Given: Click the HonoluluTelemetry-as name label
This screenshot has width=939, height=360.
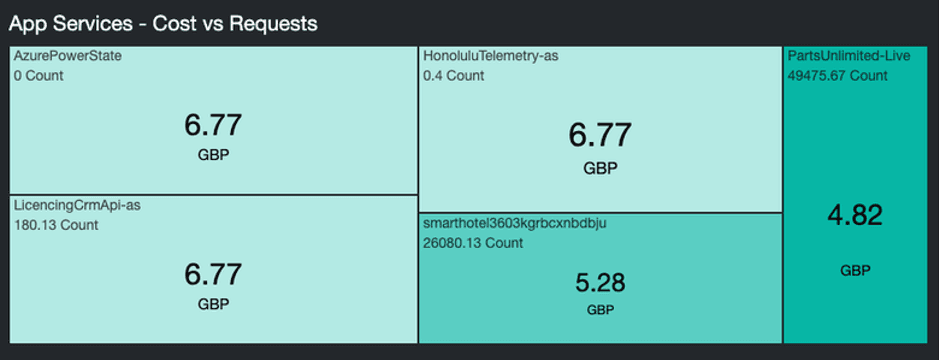Looking at the screenshot, I should 490,56.
